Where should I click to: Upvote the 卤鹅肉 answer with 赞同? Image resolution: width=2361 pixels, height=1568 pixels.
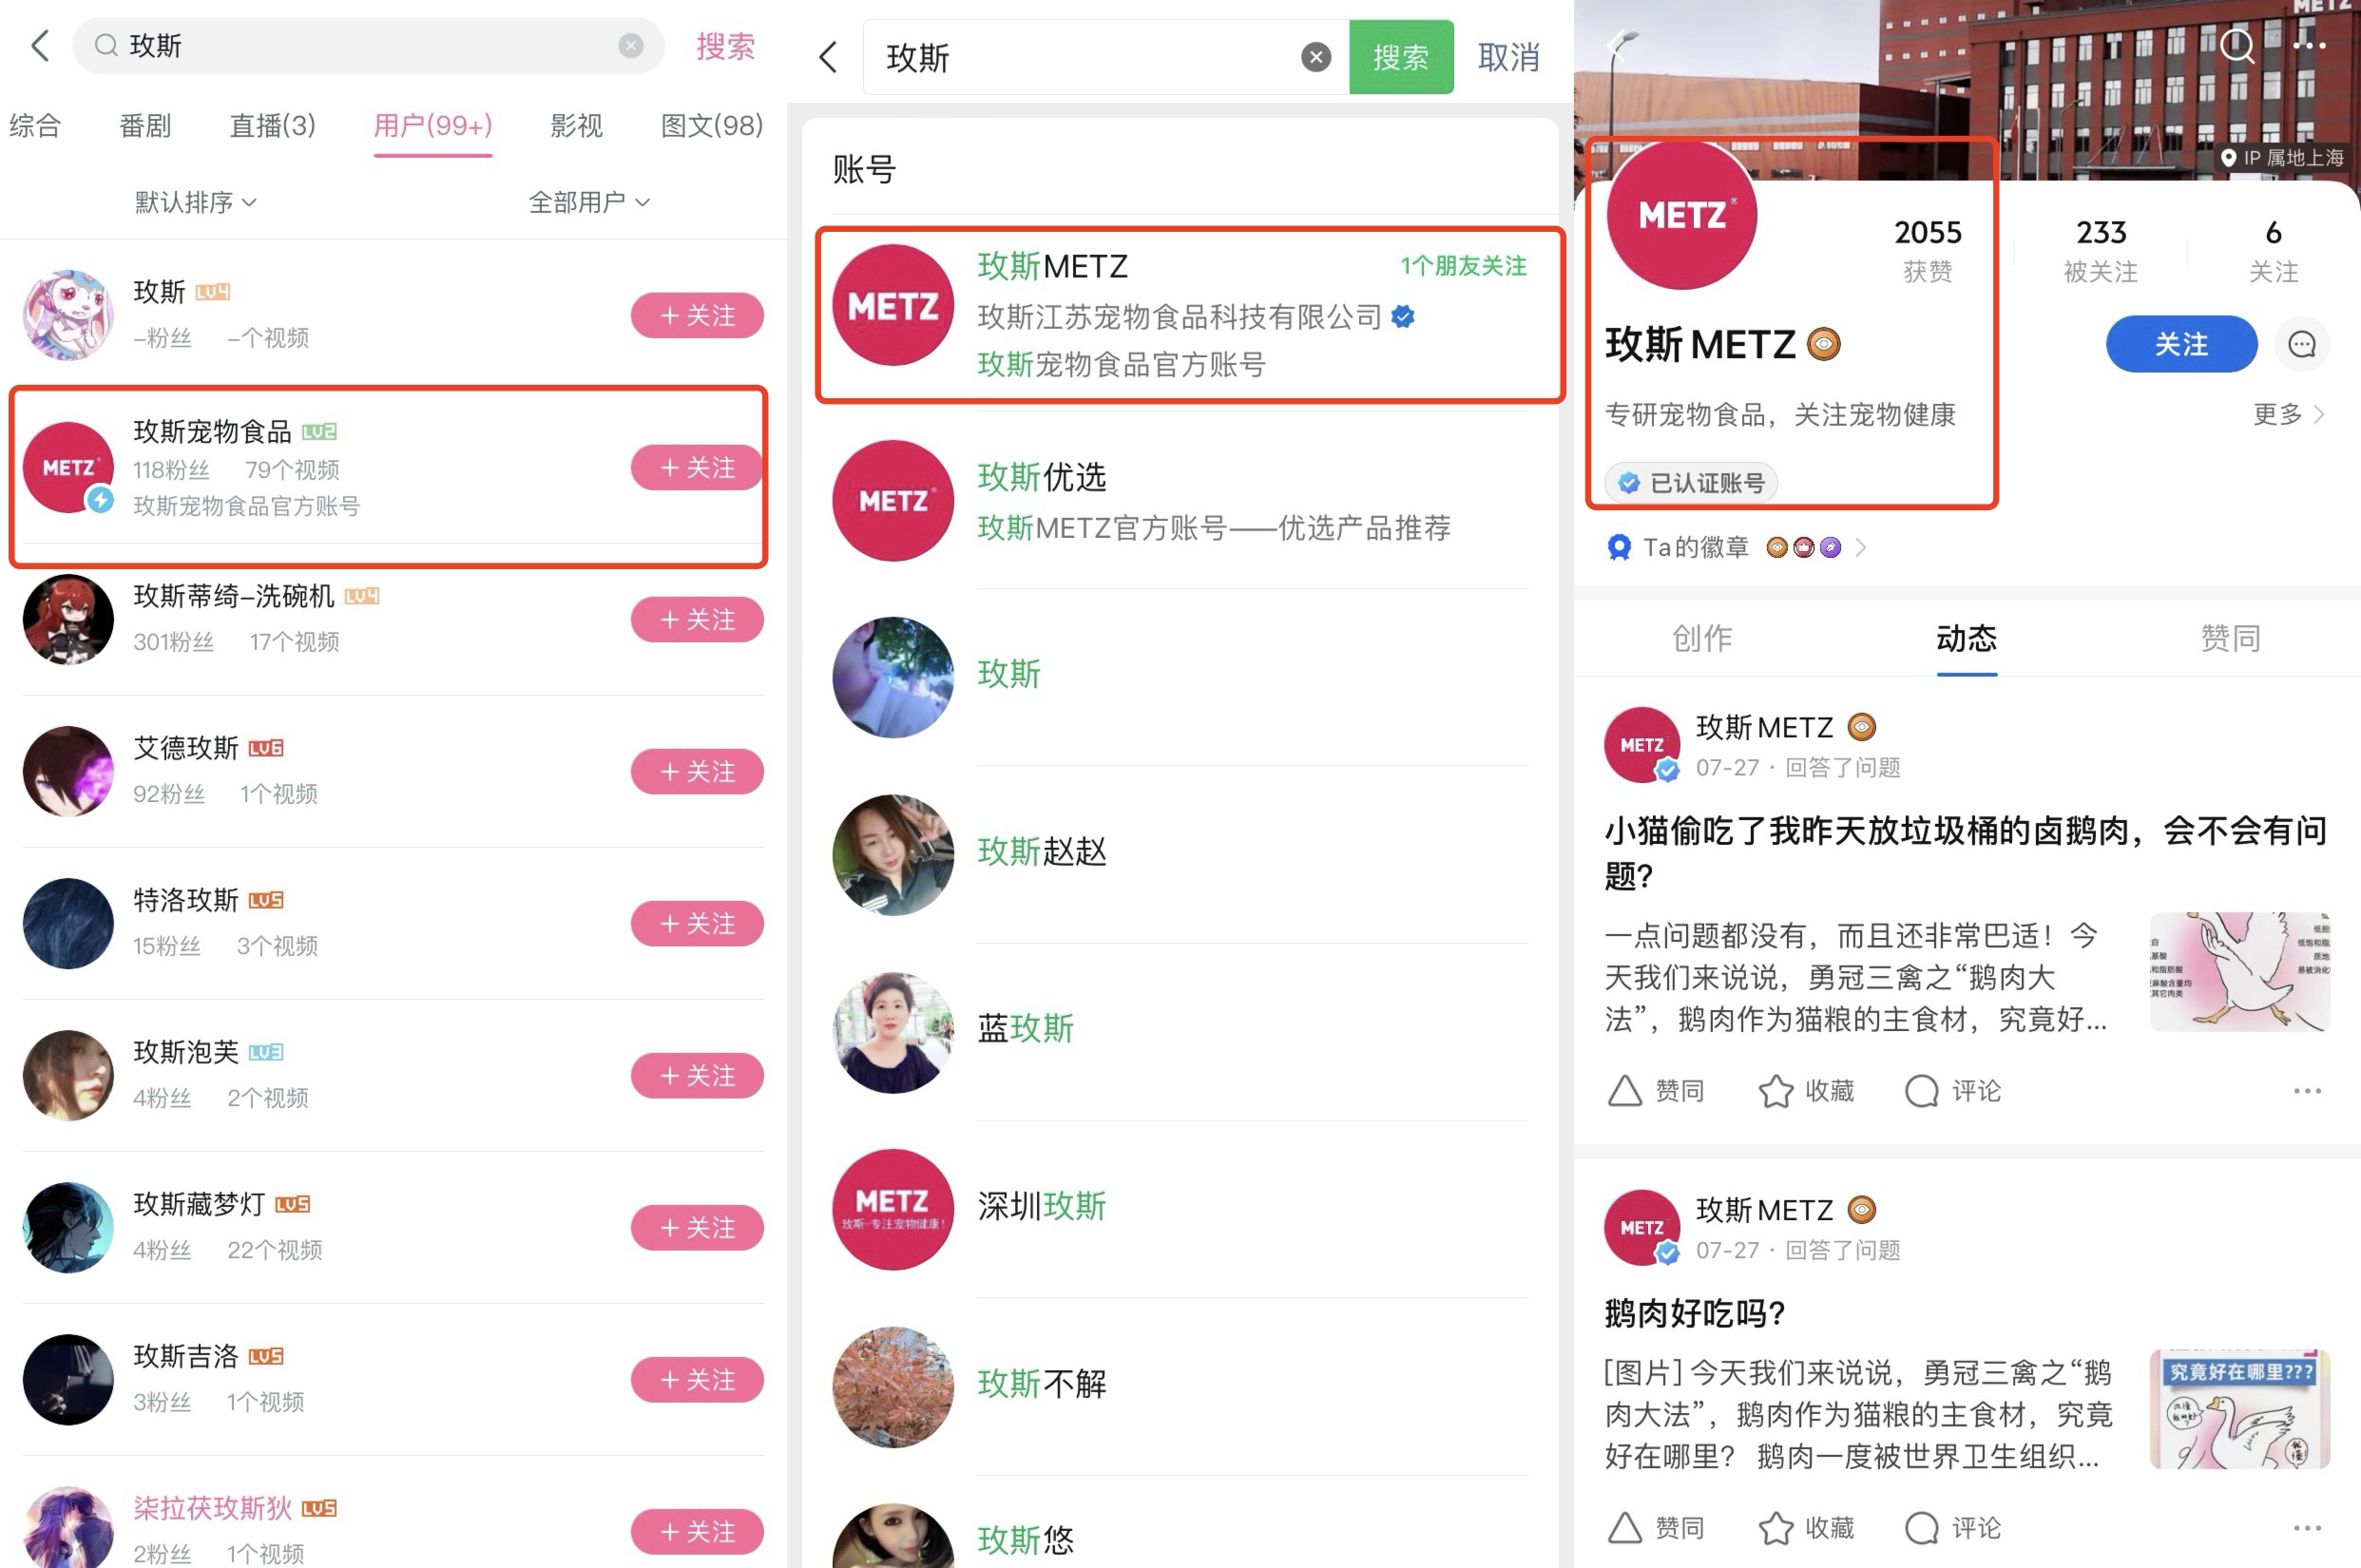point(1656,1091)
